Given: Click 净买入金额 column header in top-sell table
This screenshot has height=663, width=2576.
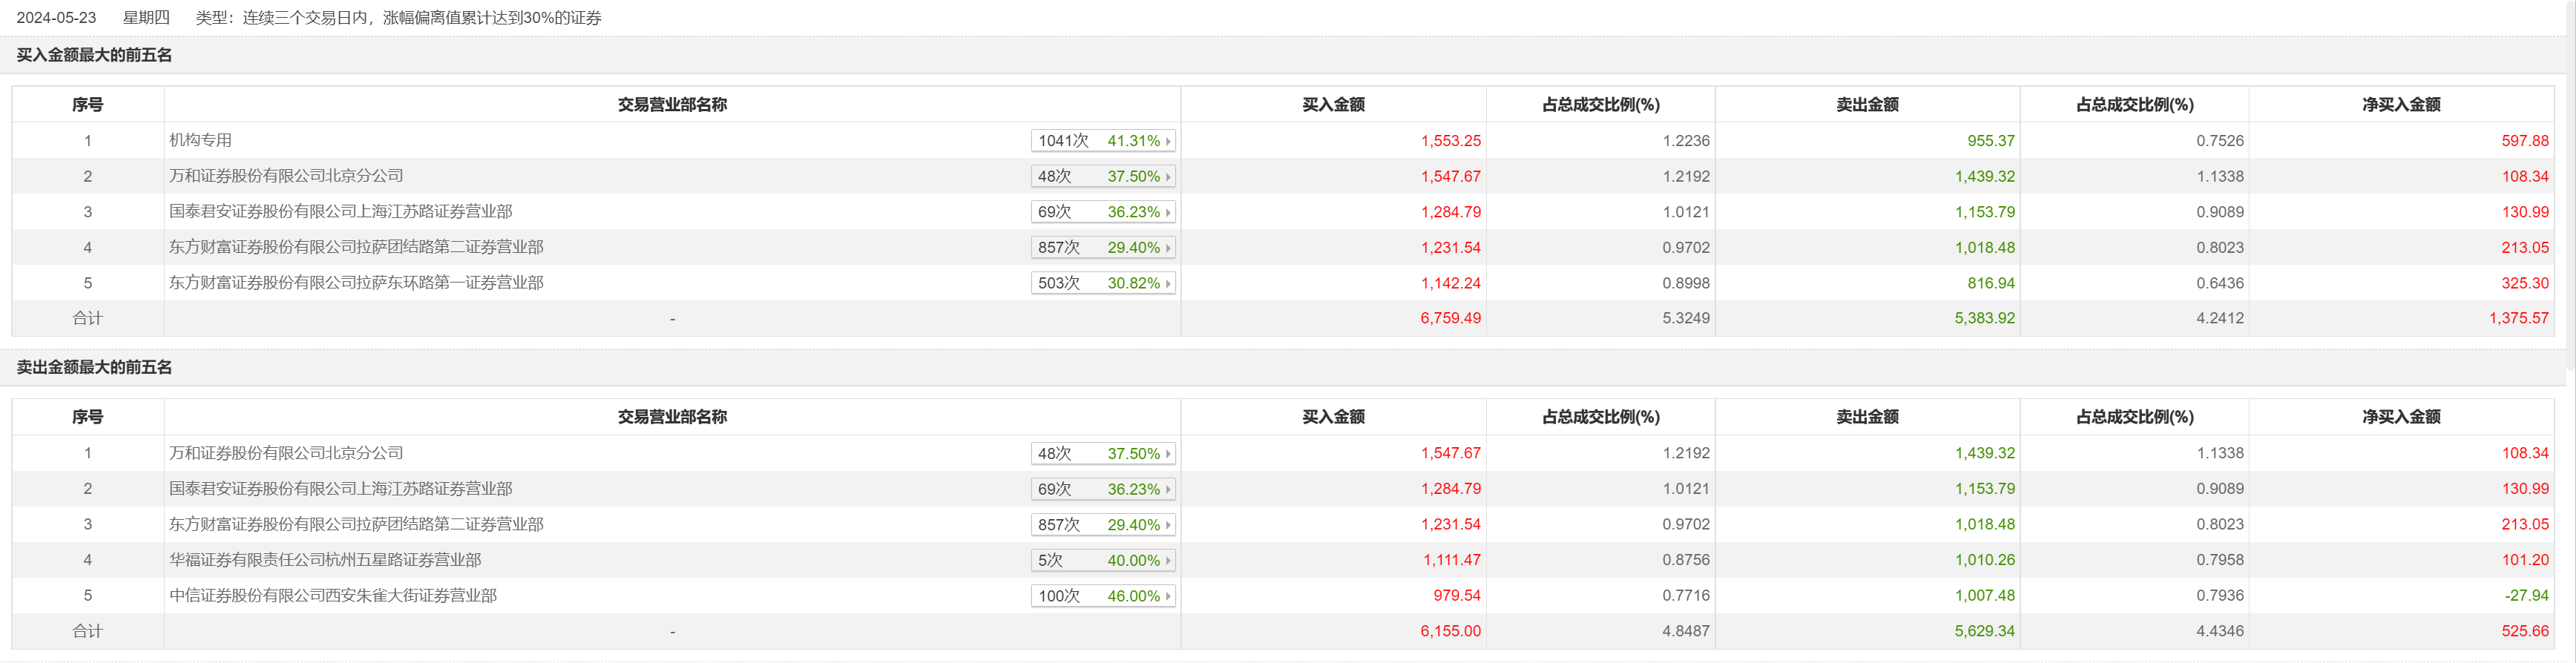Looking at the screenshot, I should [x=2401, y=417].
